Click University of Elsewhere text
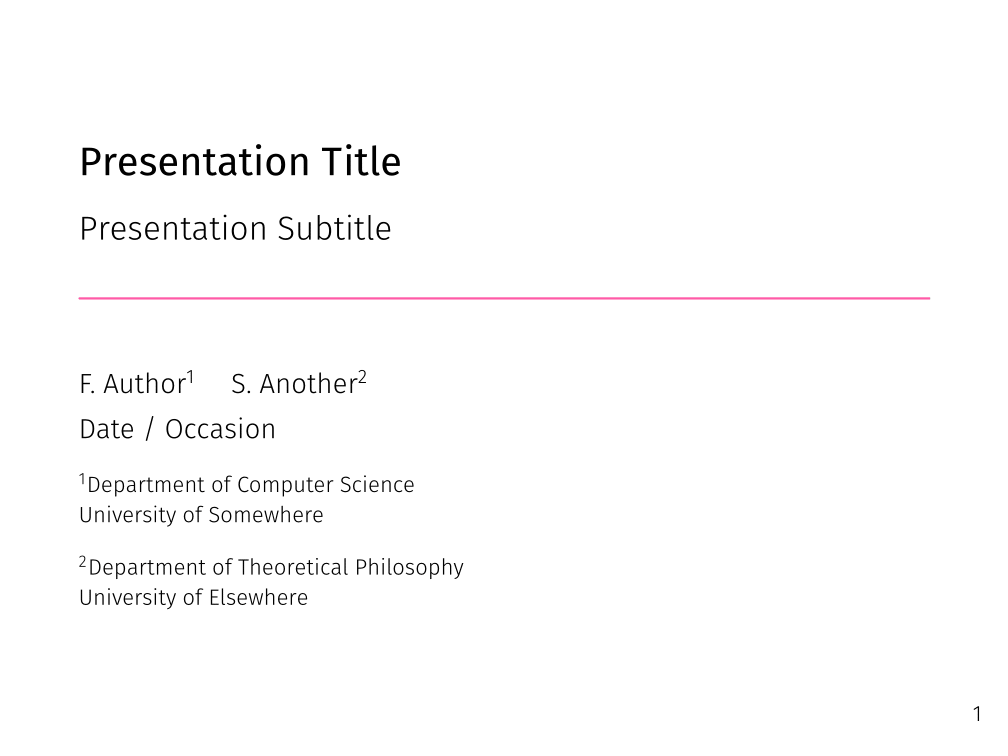Viewport: 1008px width, 756px height. pos(193,598)
